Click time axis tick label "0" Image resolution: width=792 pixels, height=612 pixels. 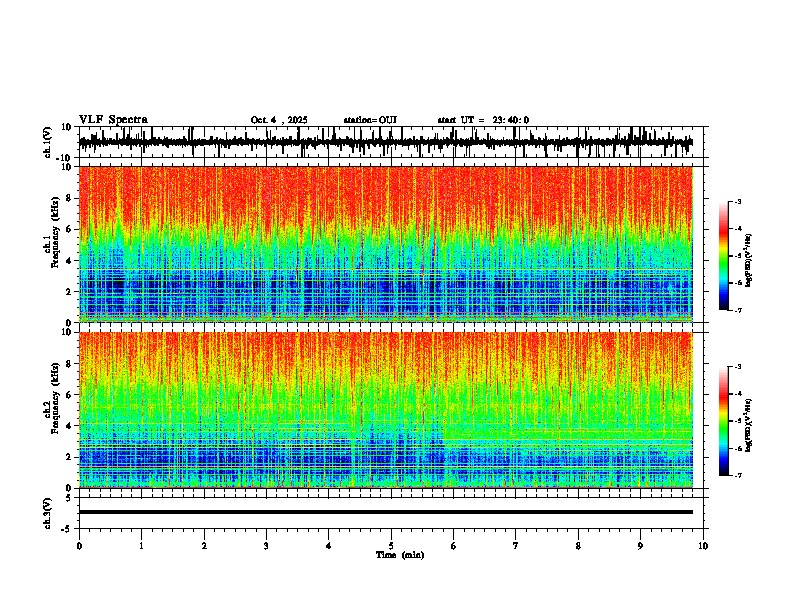(79, 546)
